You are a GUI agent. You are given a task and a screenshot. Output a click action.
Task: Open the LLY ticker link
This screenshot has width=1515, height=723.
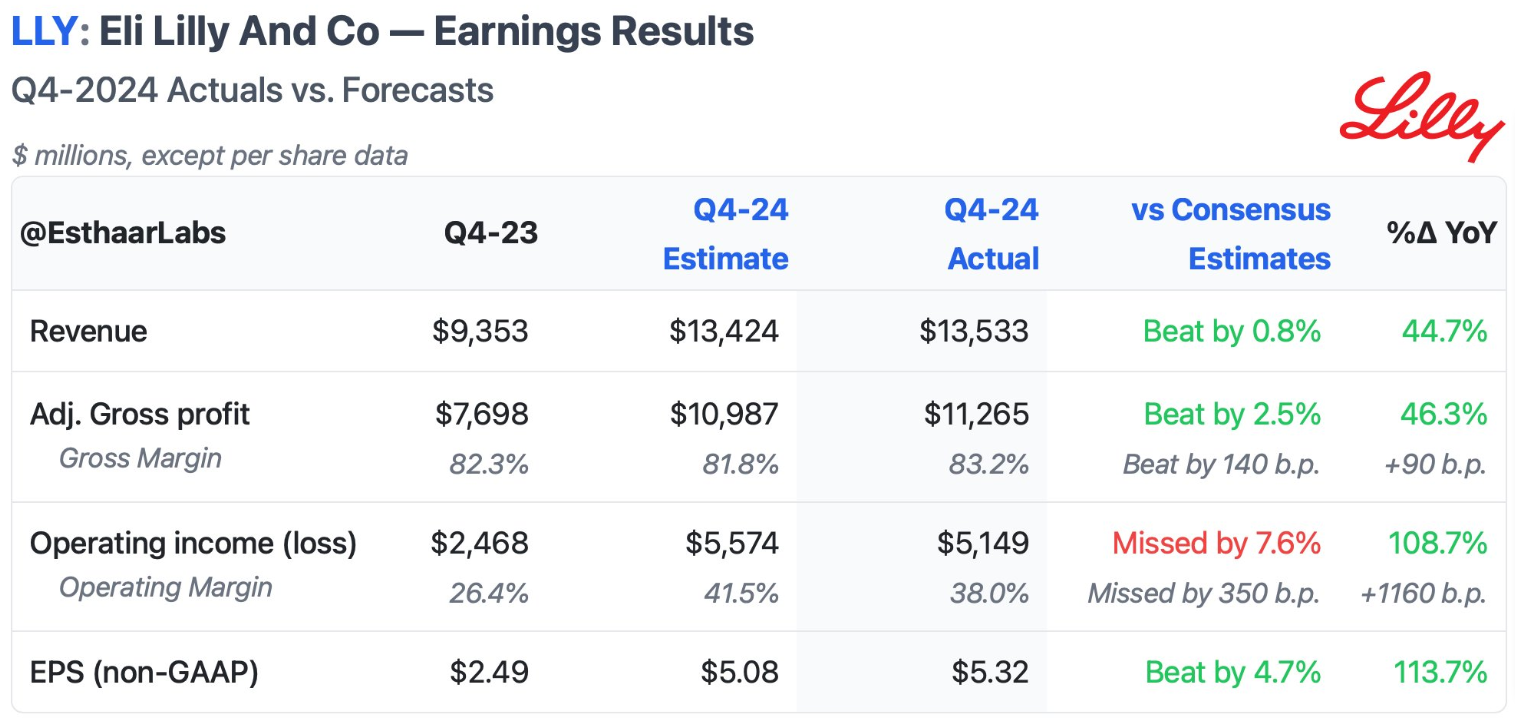click(43, 32)
